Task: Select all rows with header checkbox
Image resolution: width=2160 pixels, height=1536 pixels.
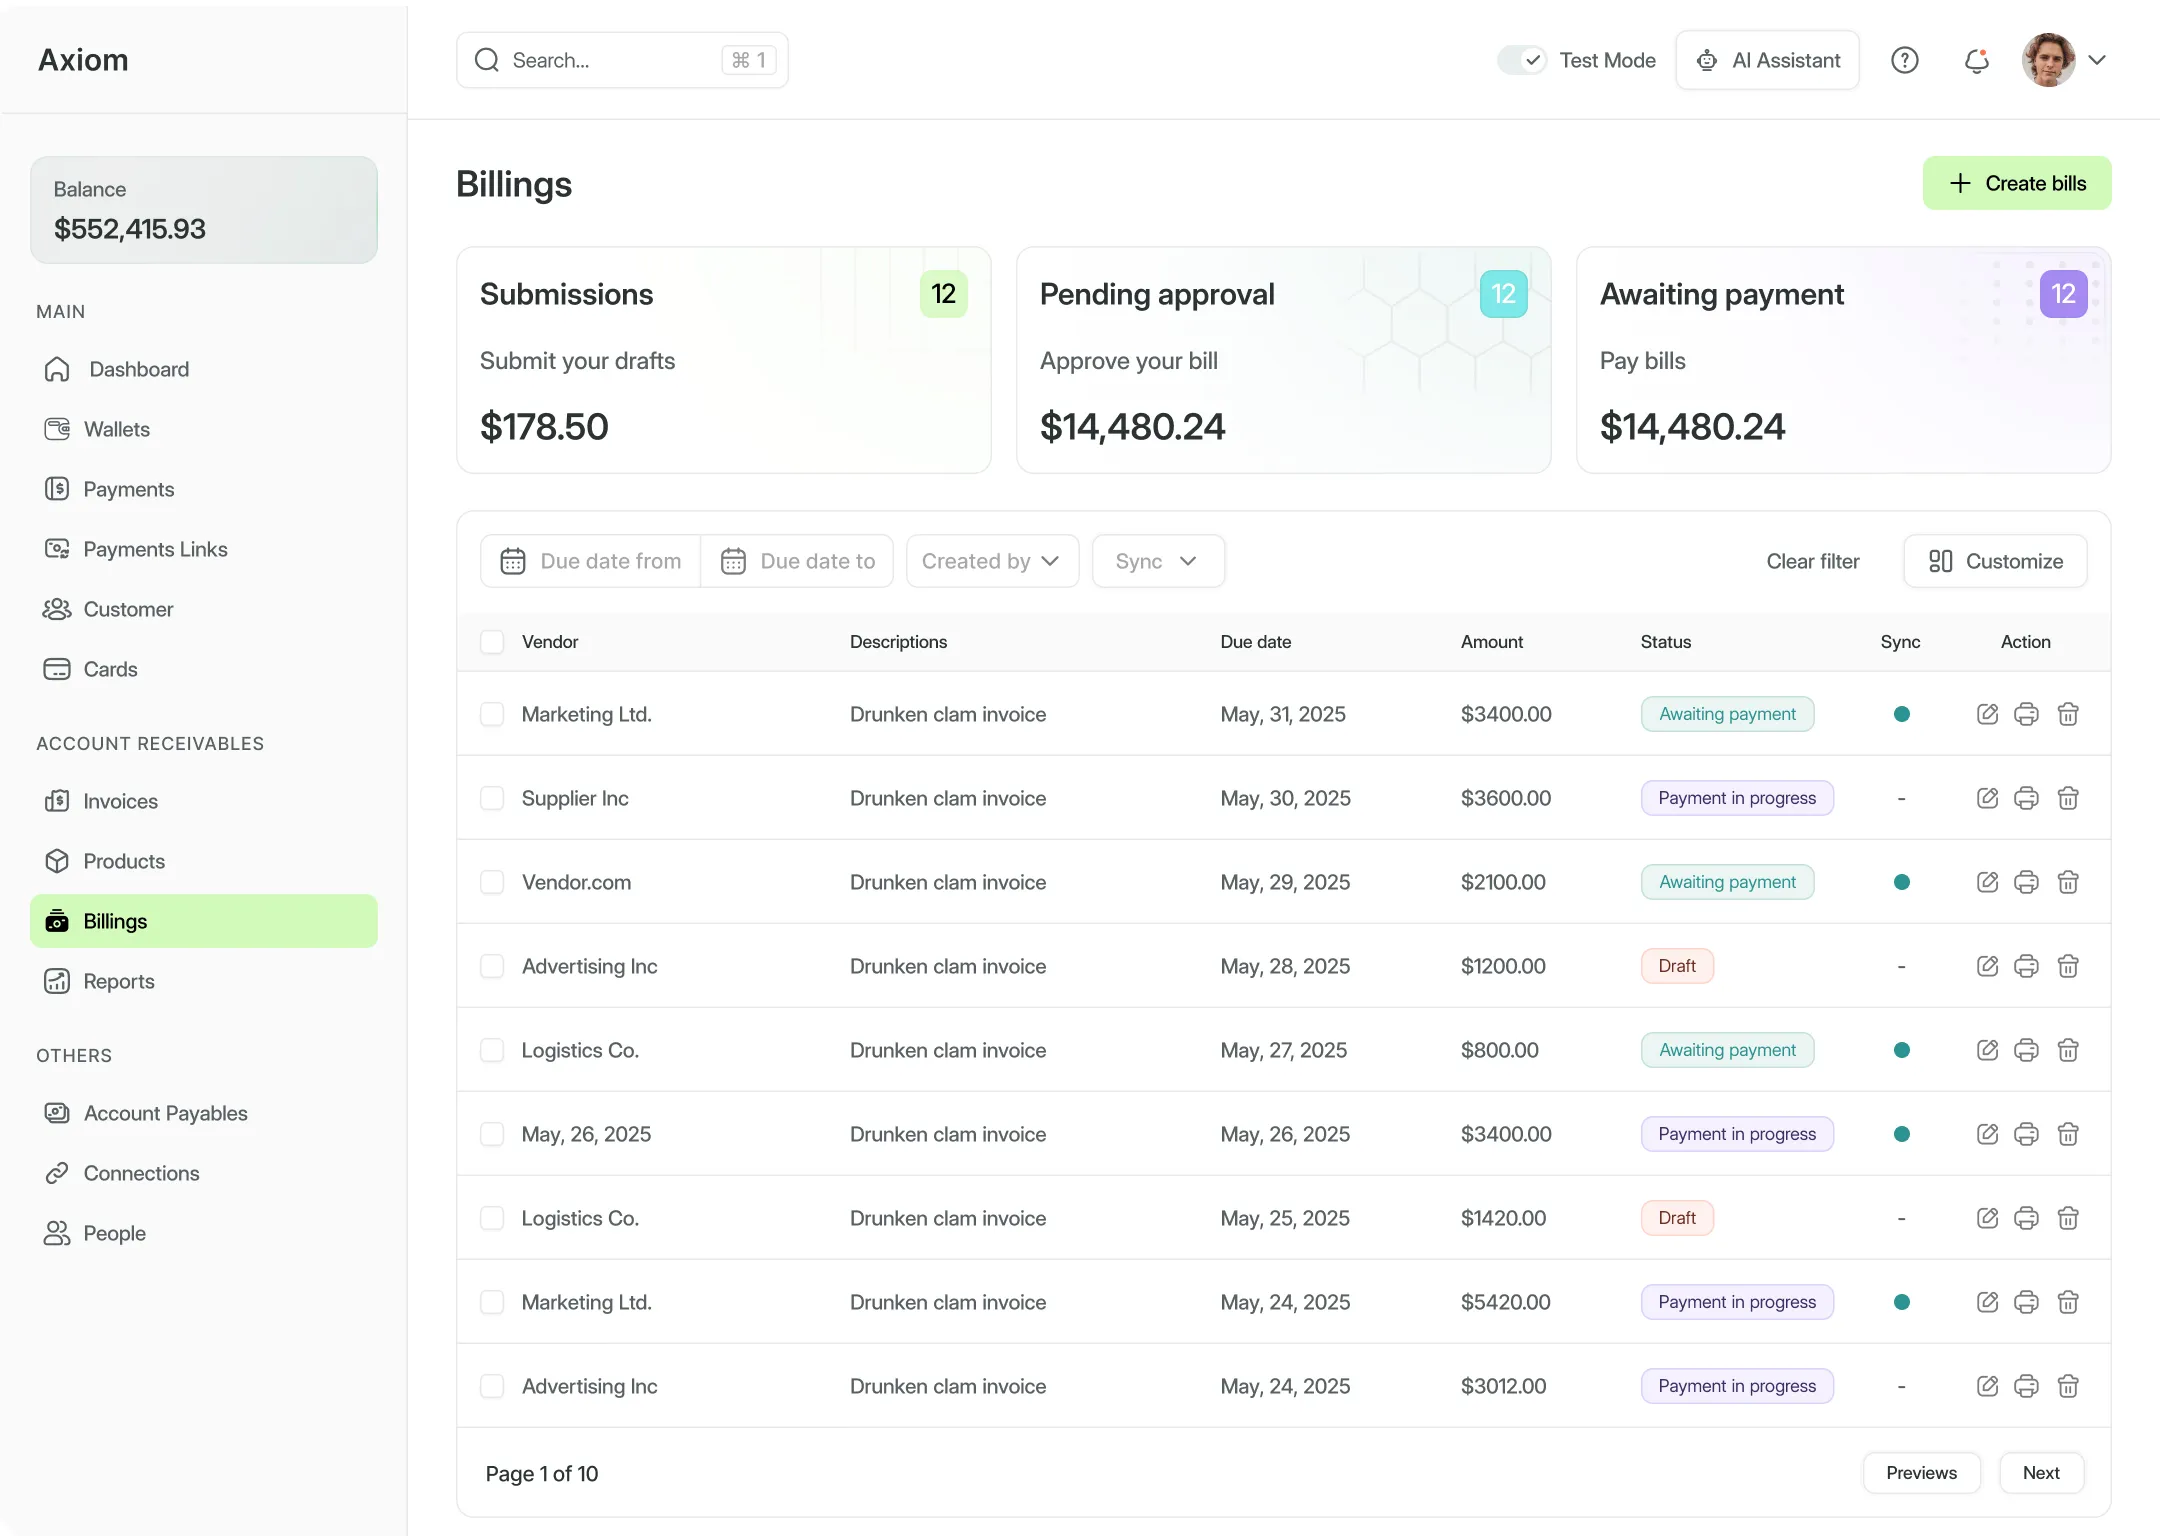Action: point(492,641)
